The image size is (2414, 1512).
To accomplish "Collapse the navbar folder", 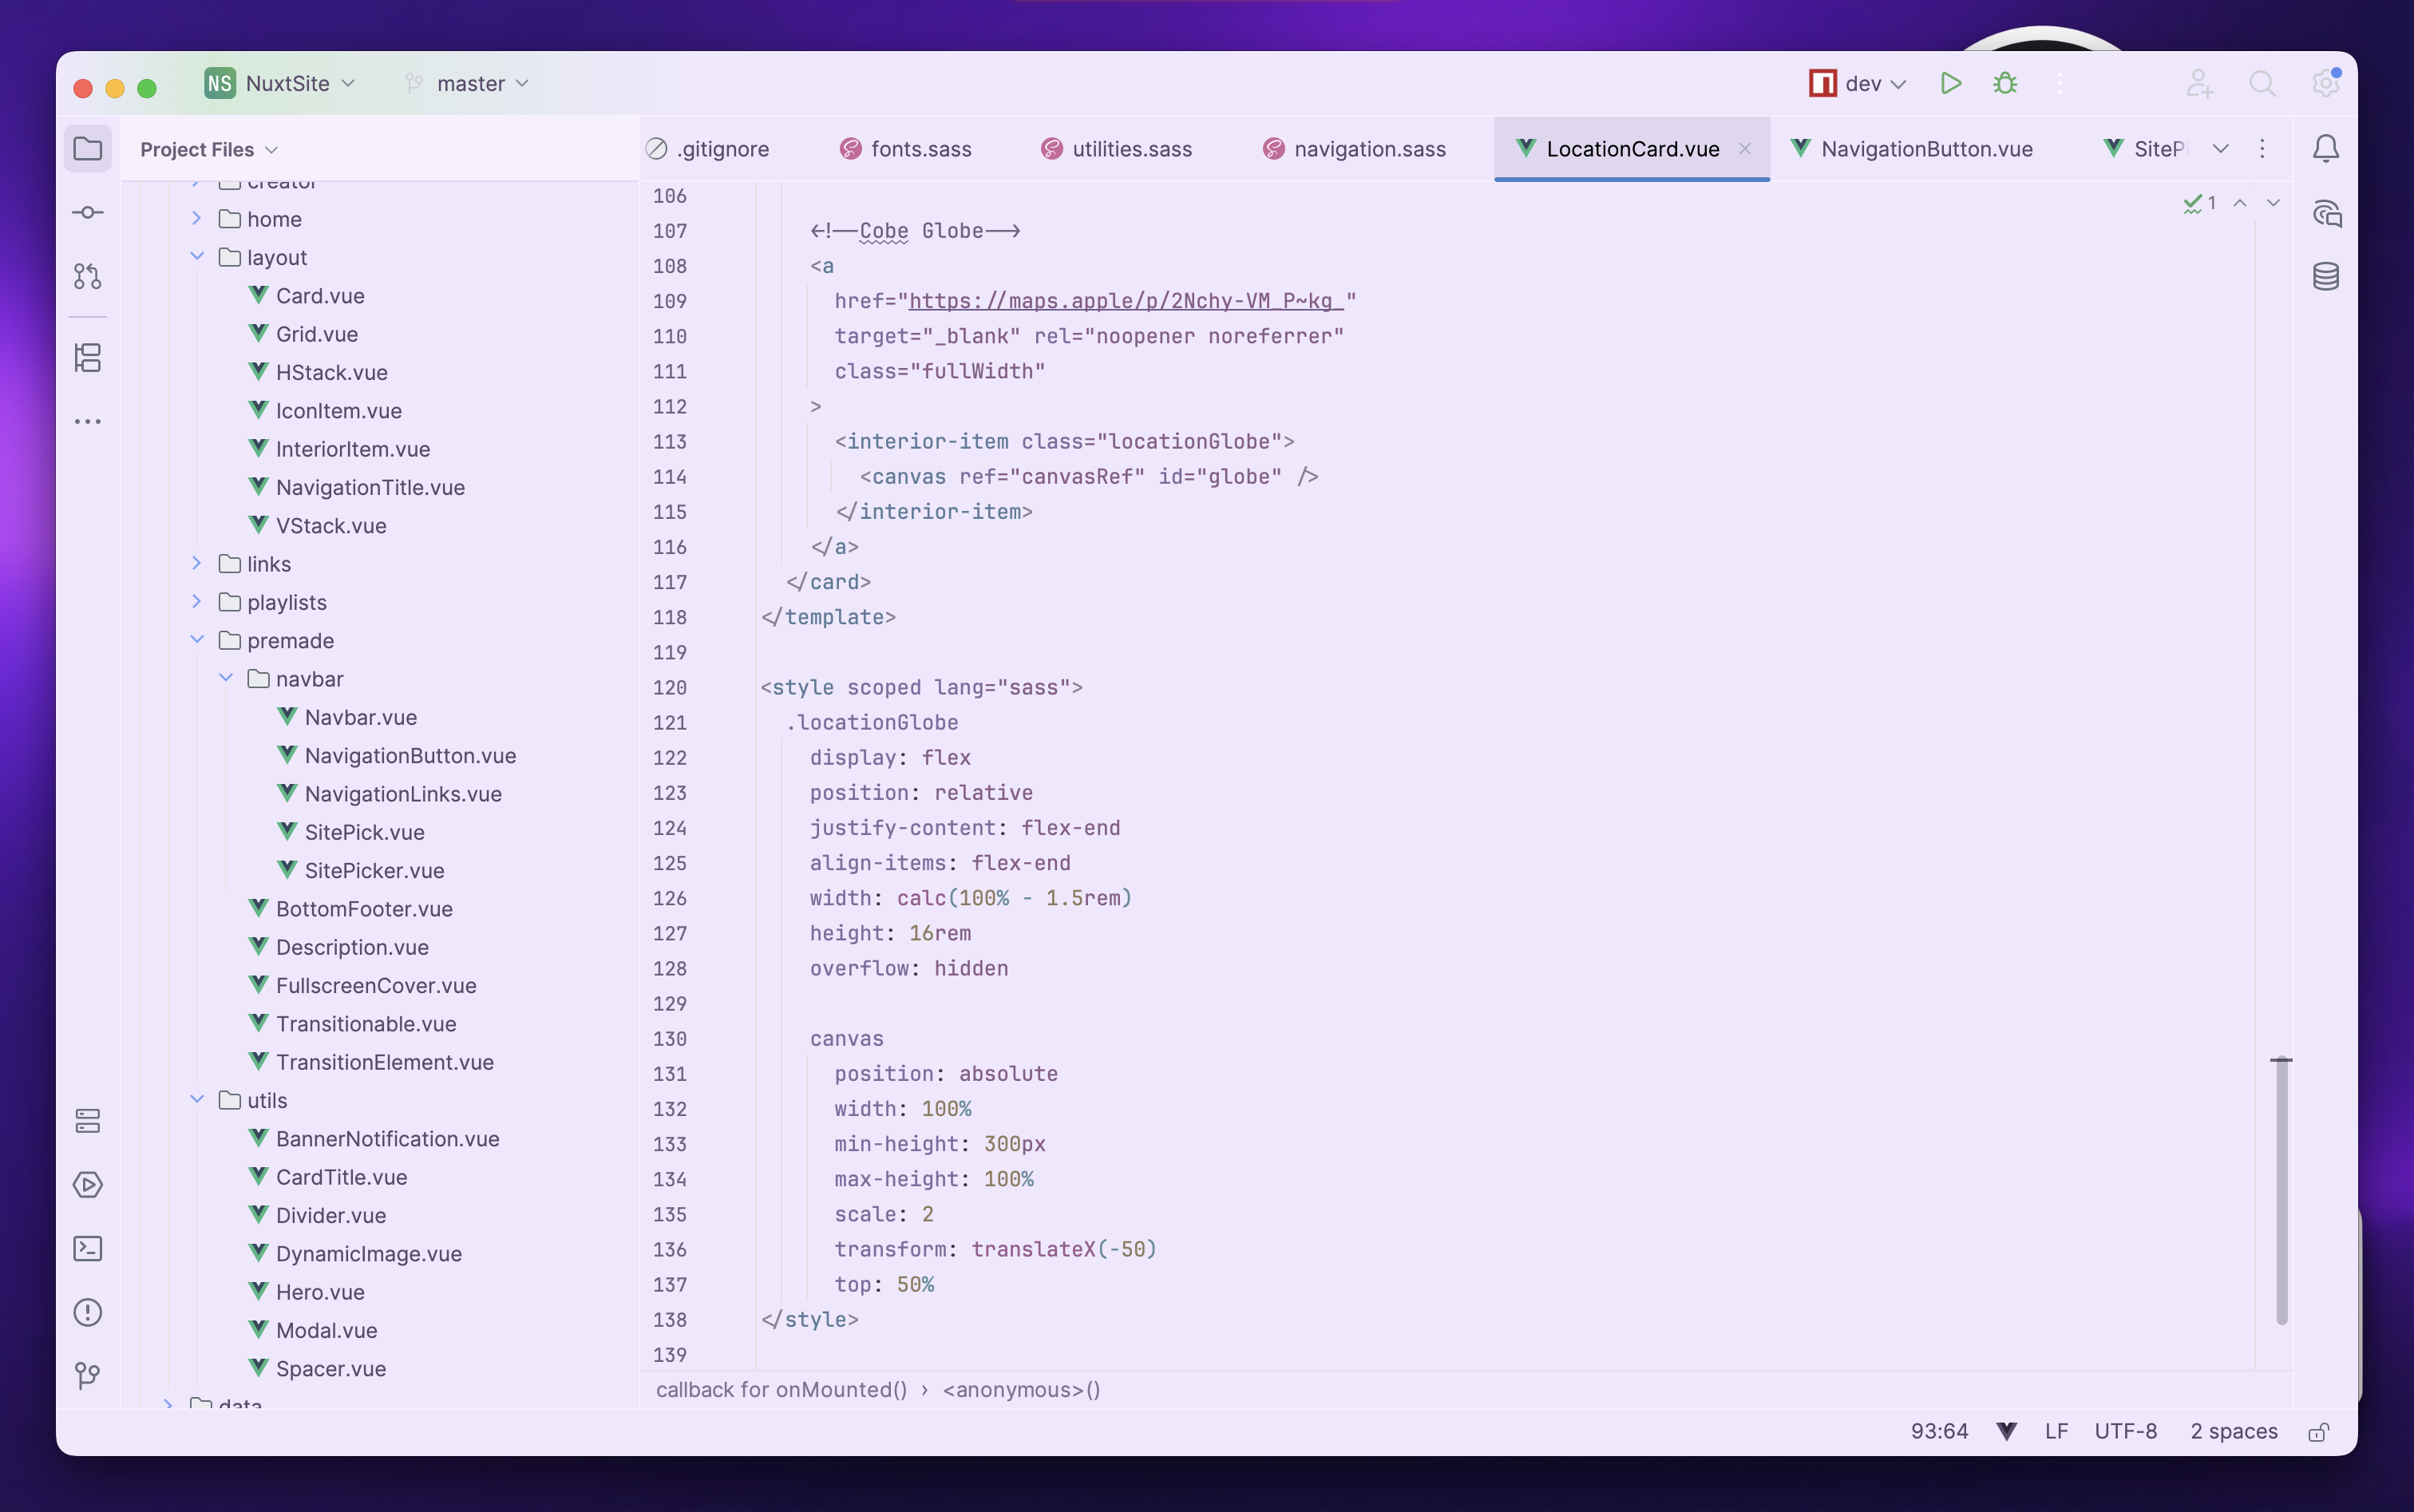I will click(x=226, y=678).
